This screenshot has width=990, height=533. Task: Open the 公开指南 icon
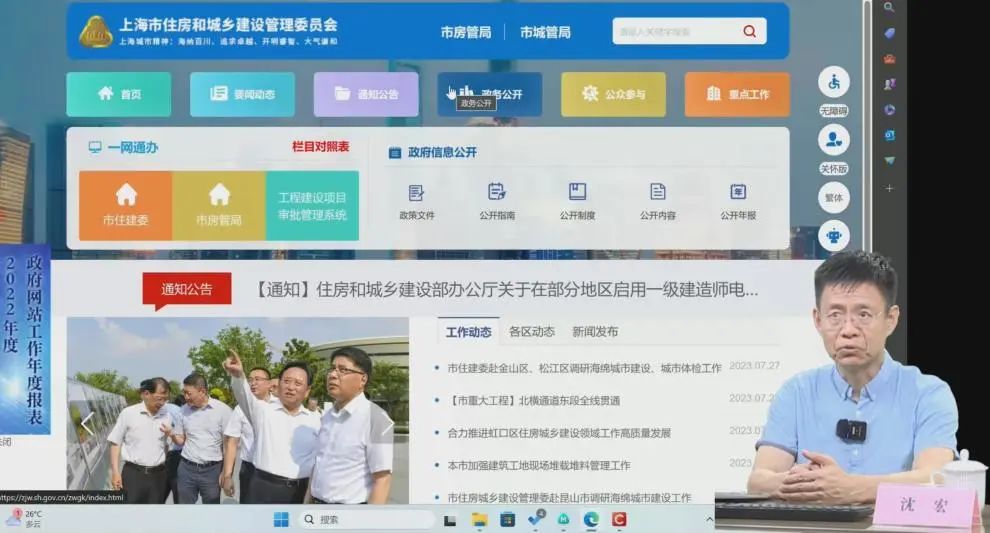(x=497, y=192)
